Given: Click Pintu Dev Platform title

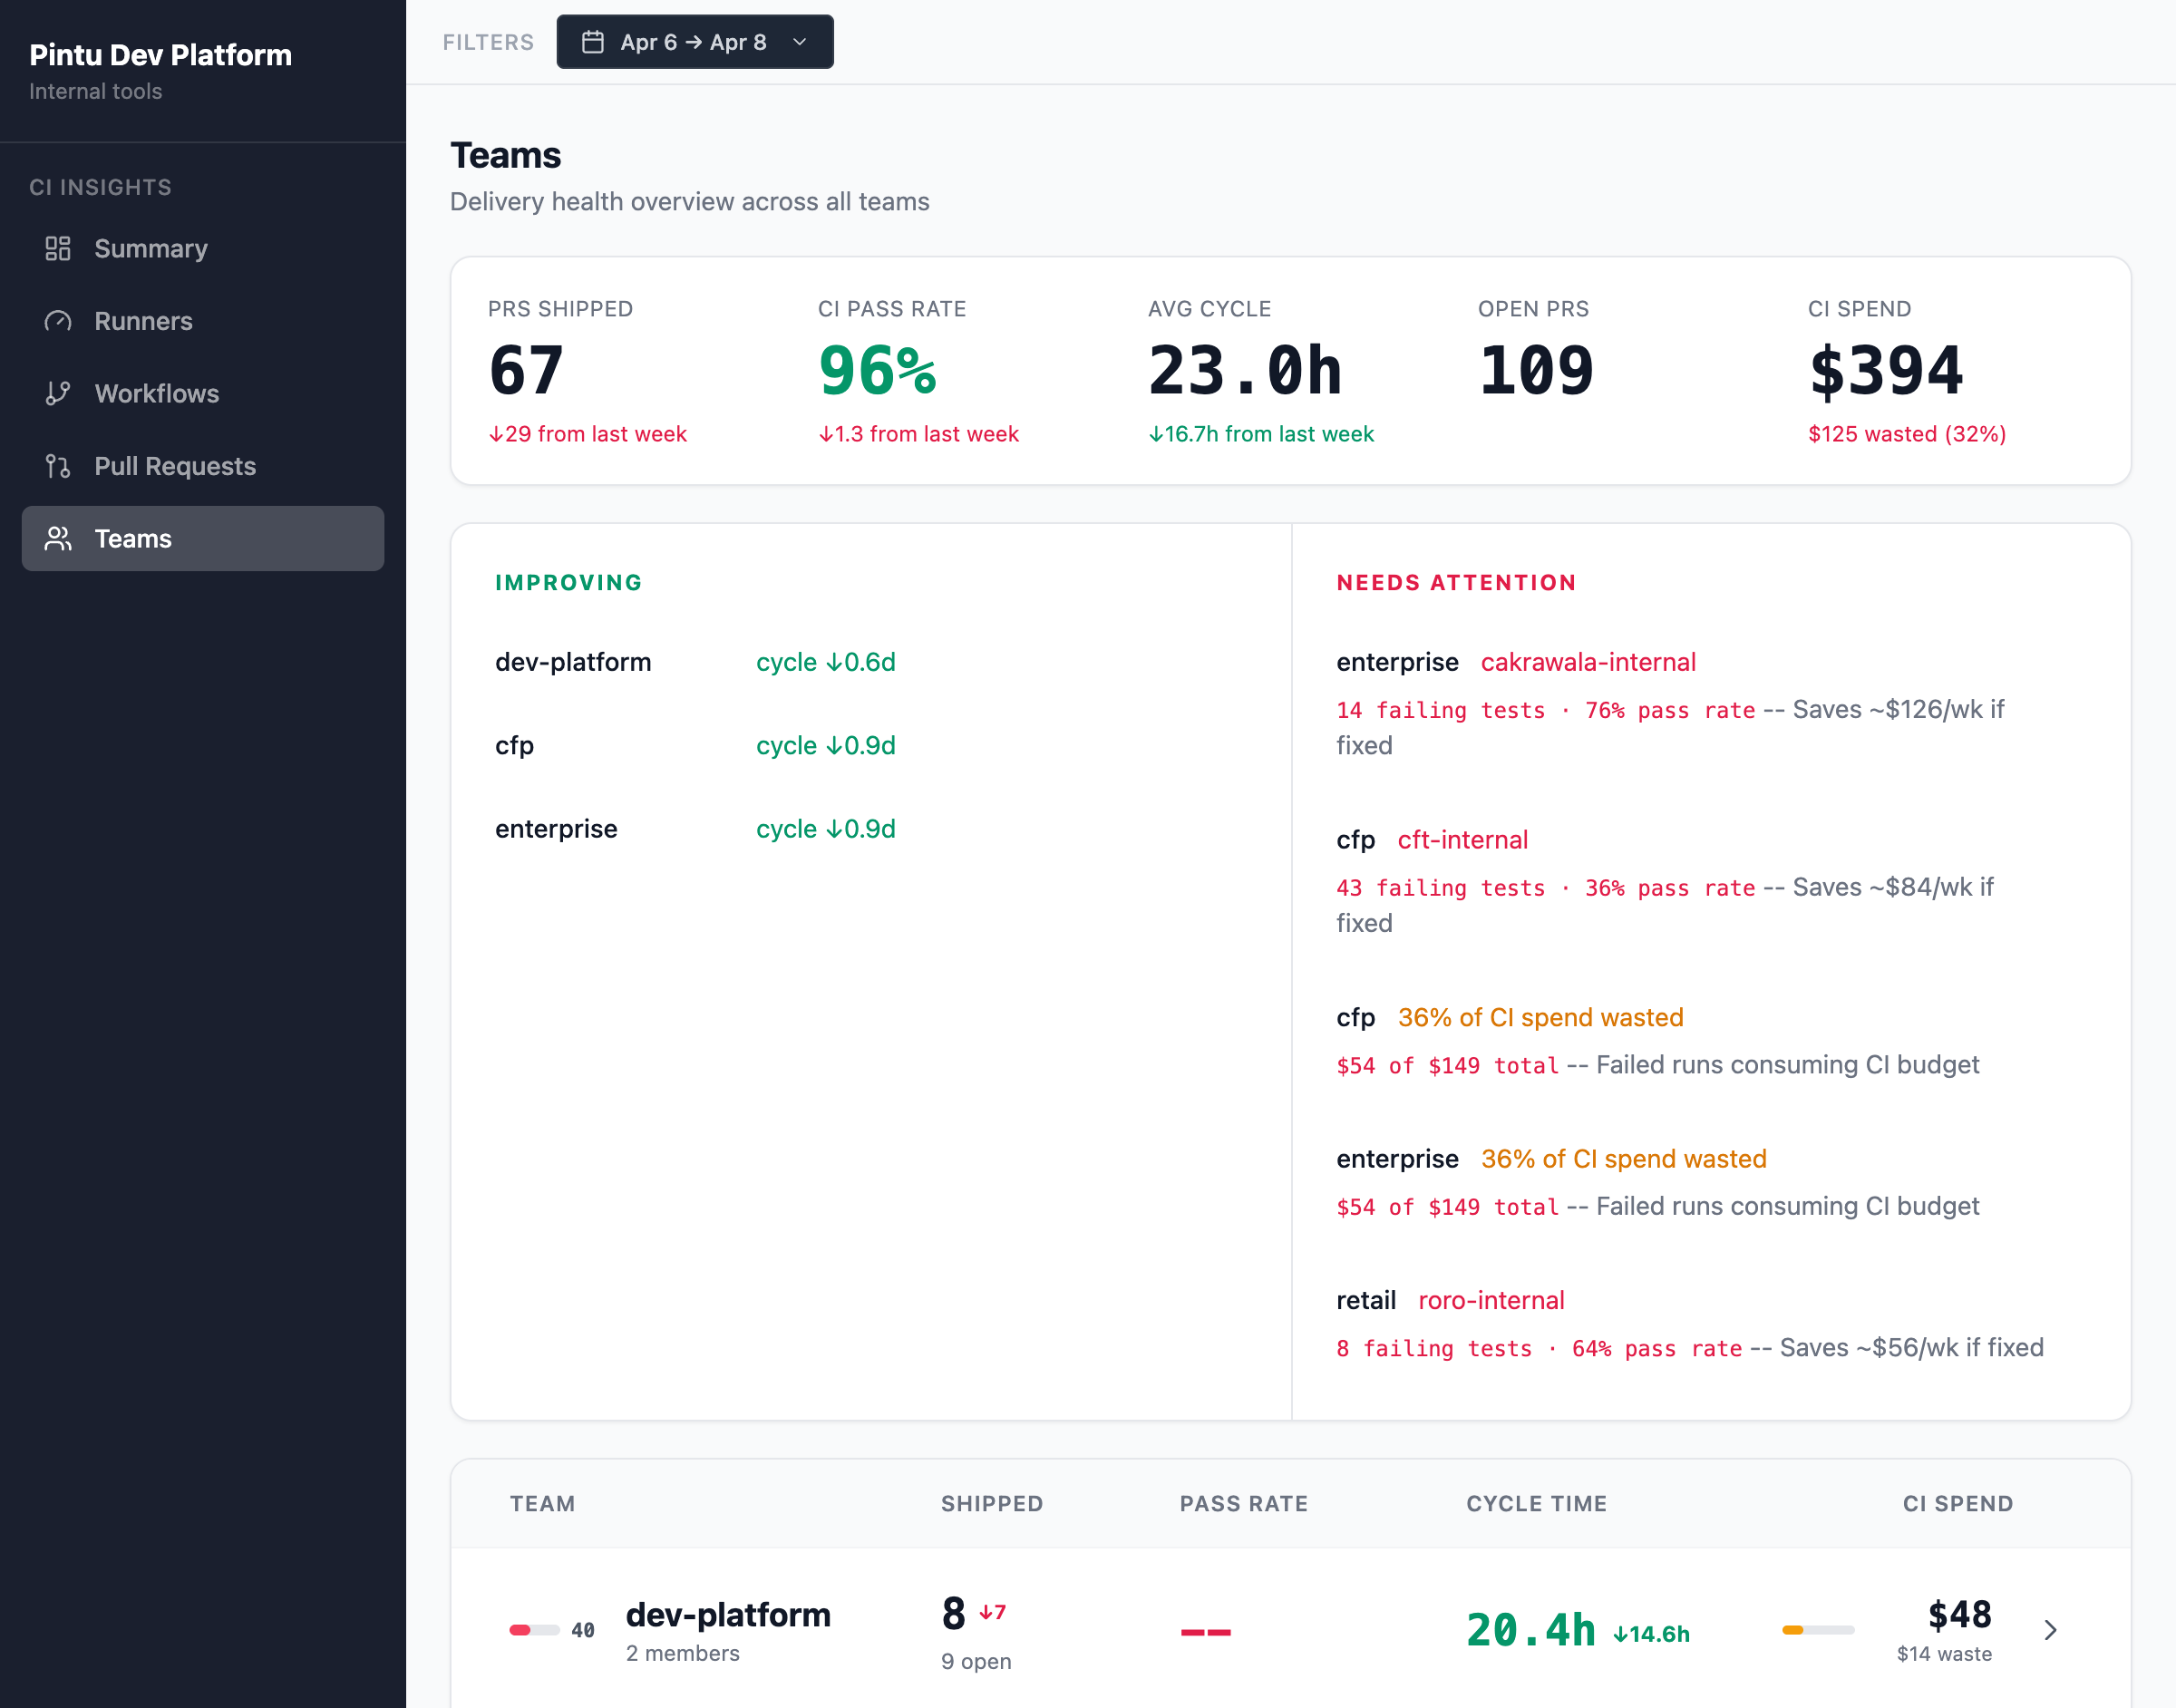Looking at the screenshot, I should (x=160, y=55).
